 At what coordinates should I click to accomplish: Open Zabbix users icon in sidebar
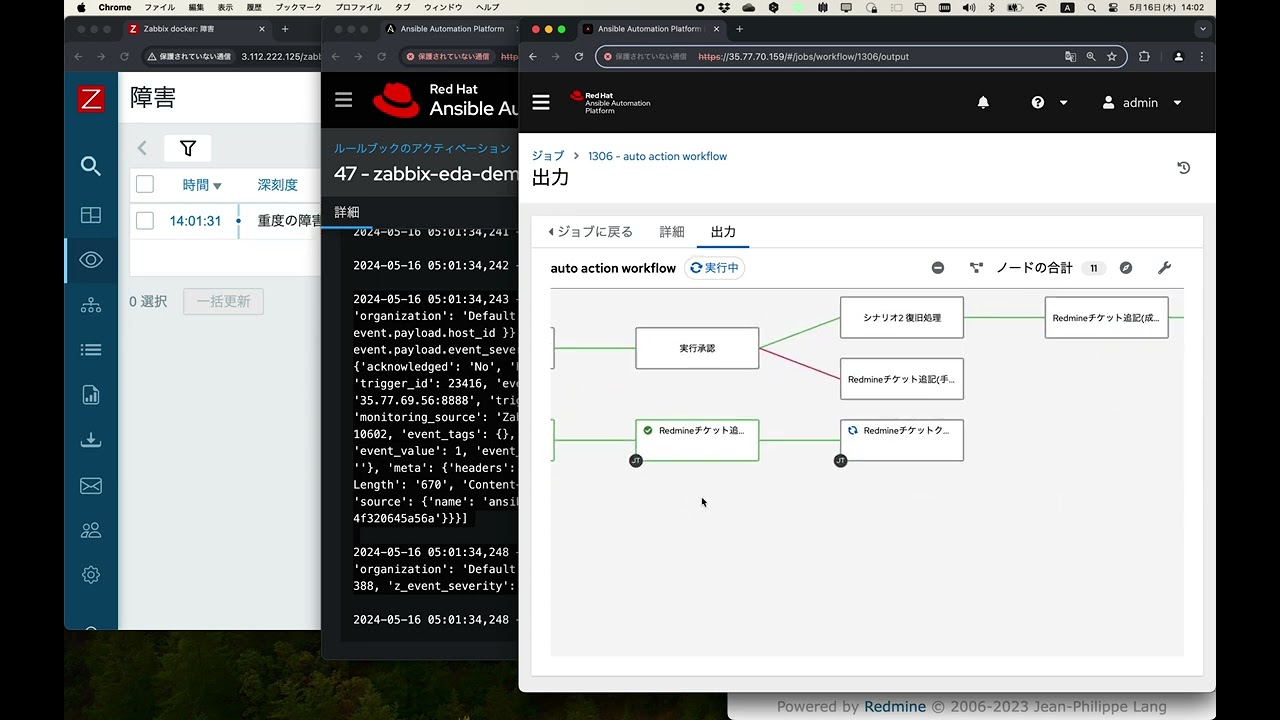point(91,530)
